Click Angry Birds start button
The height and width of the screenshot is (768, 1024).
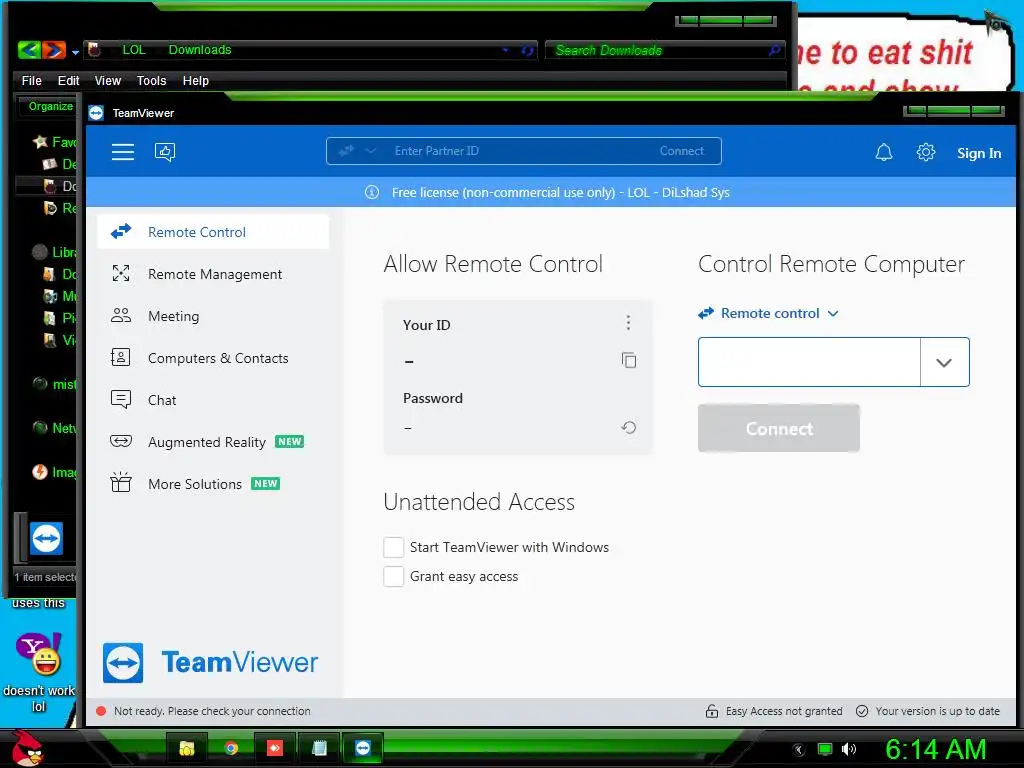point(26,748)
